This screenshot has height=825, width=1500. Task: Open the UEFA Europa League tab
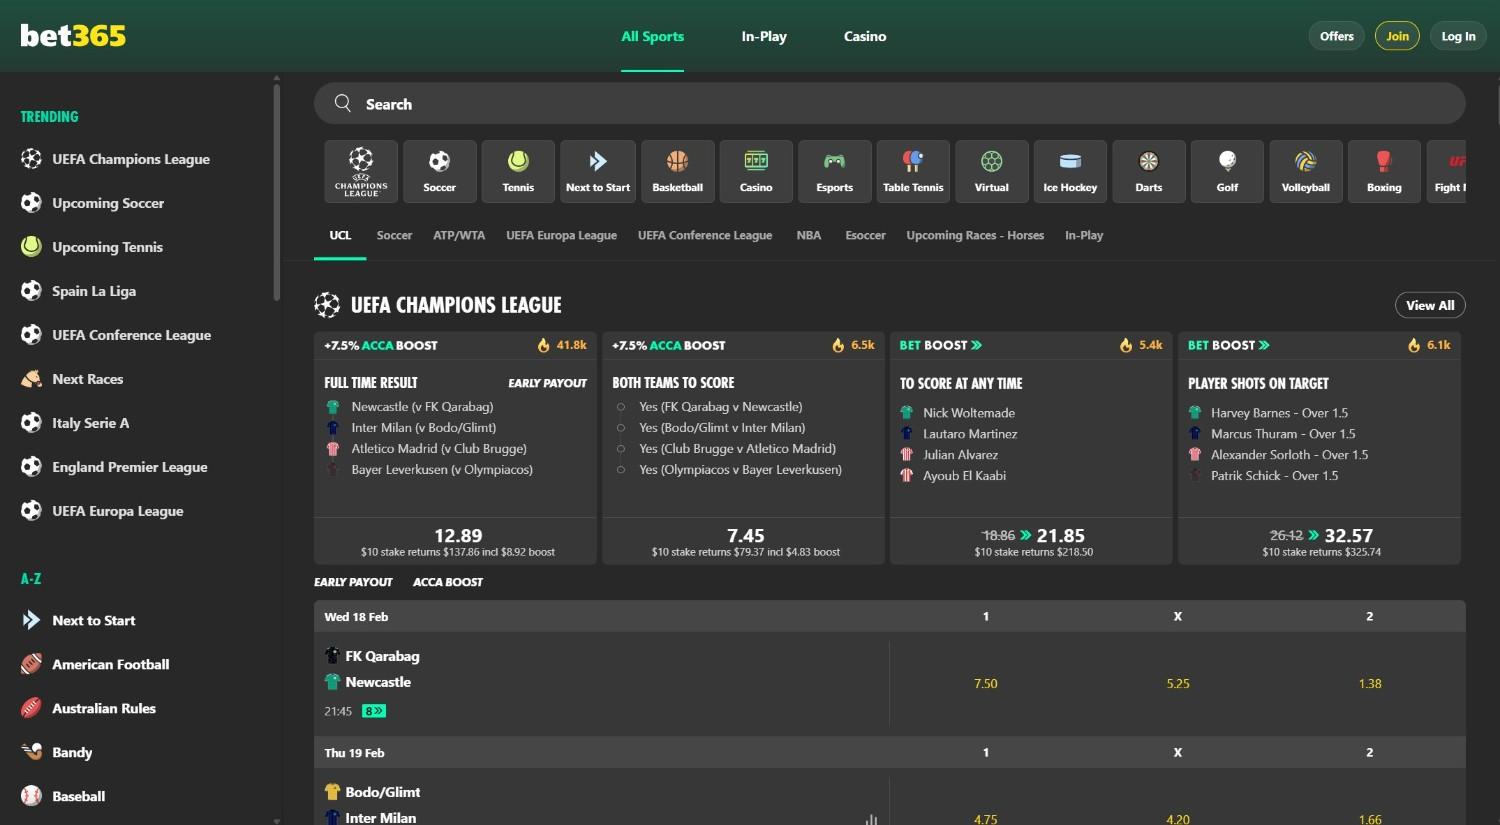[x=561, y=235]
